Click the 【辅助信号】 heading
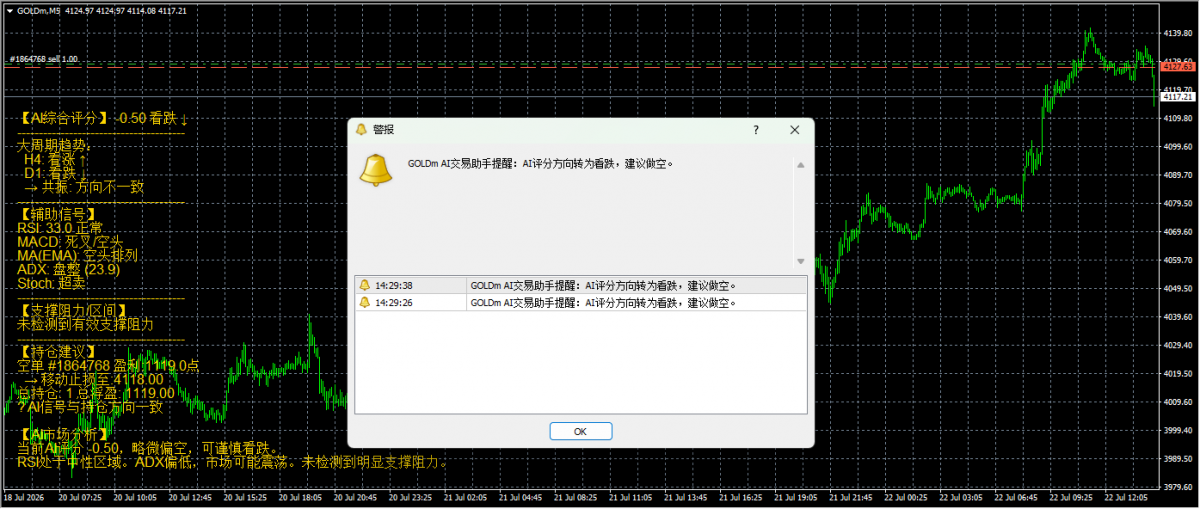1200x509 pixels. pos(58,213)
